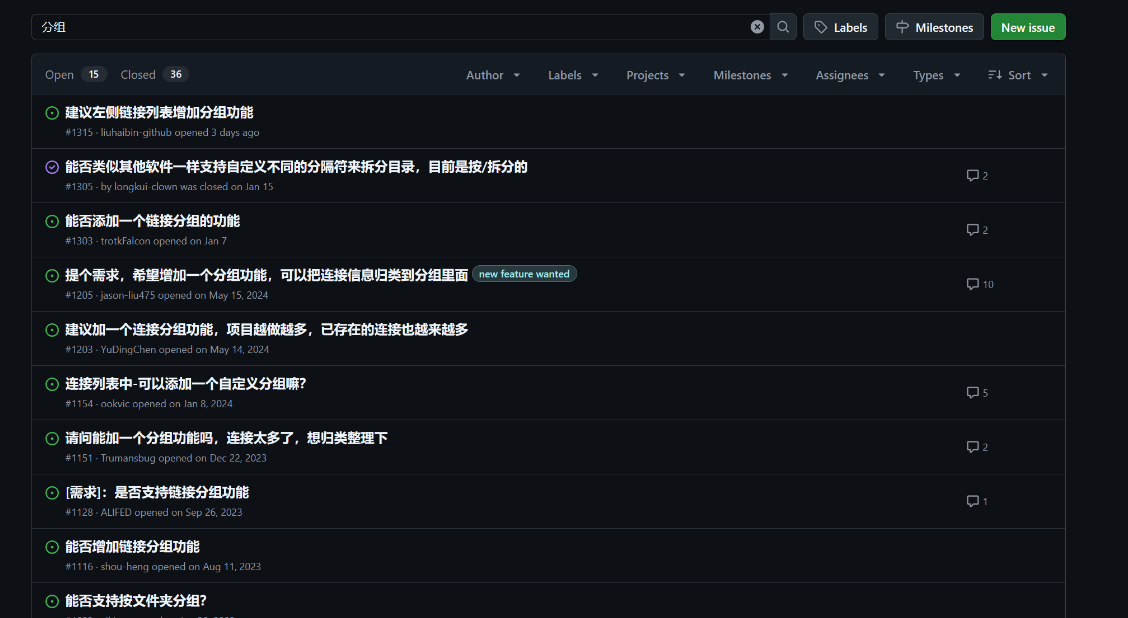The height and width of the screenshot is (618, 1128).
Task: Open the Author filter dropdown
Action: (x=493, y=74)
